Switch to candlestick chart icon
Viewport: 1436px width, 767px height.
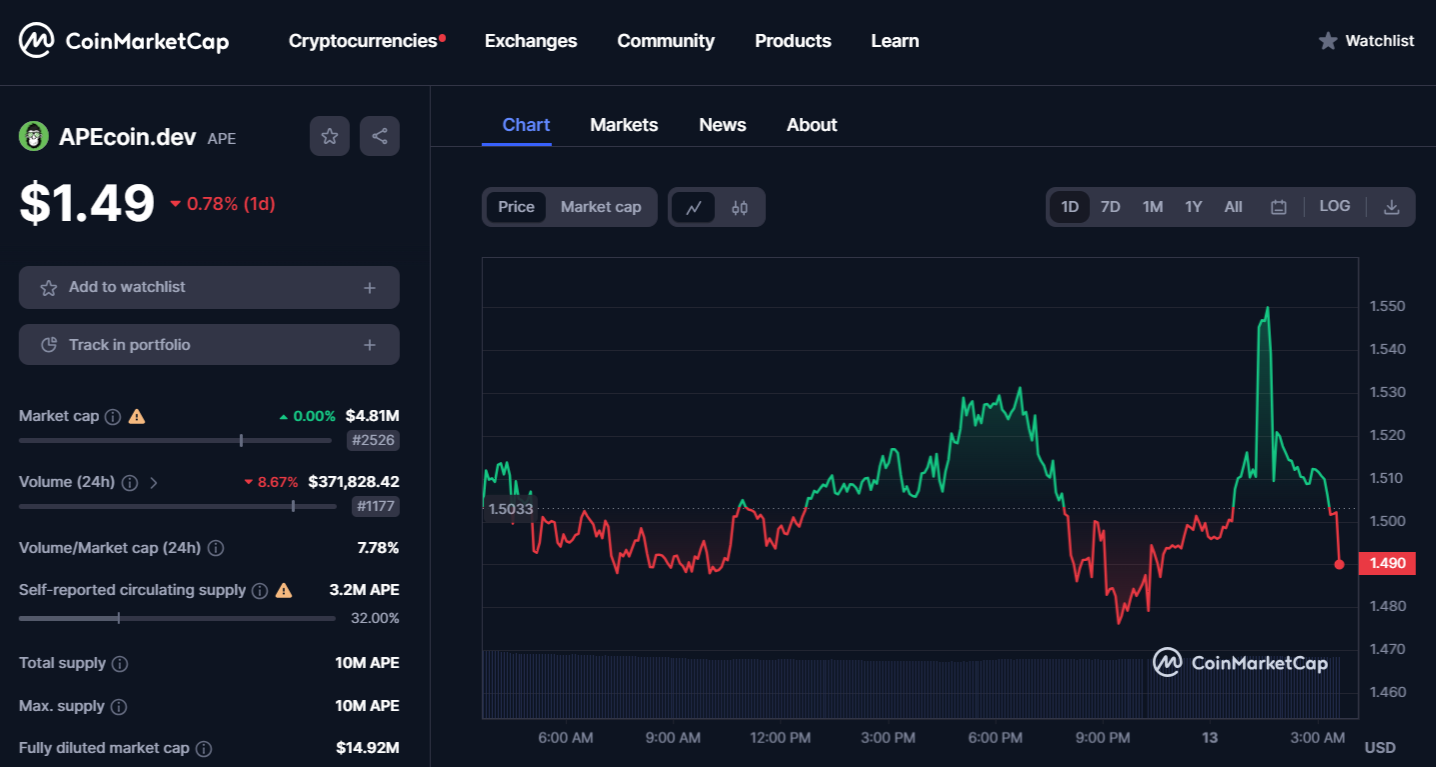pos(740,207)
